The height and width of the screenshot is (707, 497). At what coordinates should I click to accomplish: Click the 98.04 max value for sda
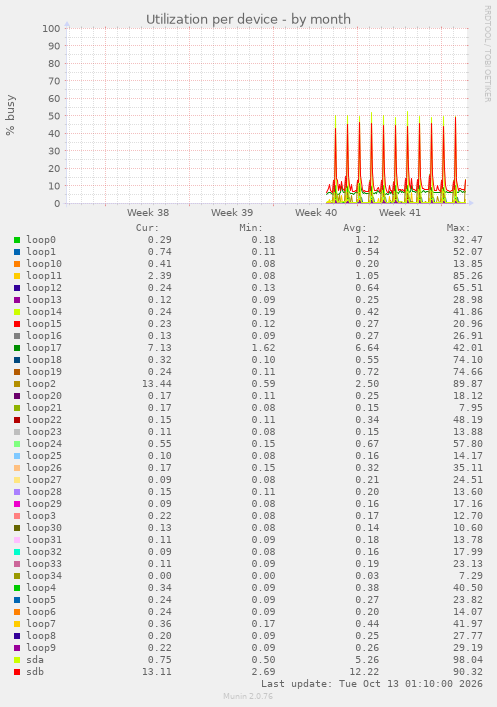(468, 660)
